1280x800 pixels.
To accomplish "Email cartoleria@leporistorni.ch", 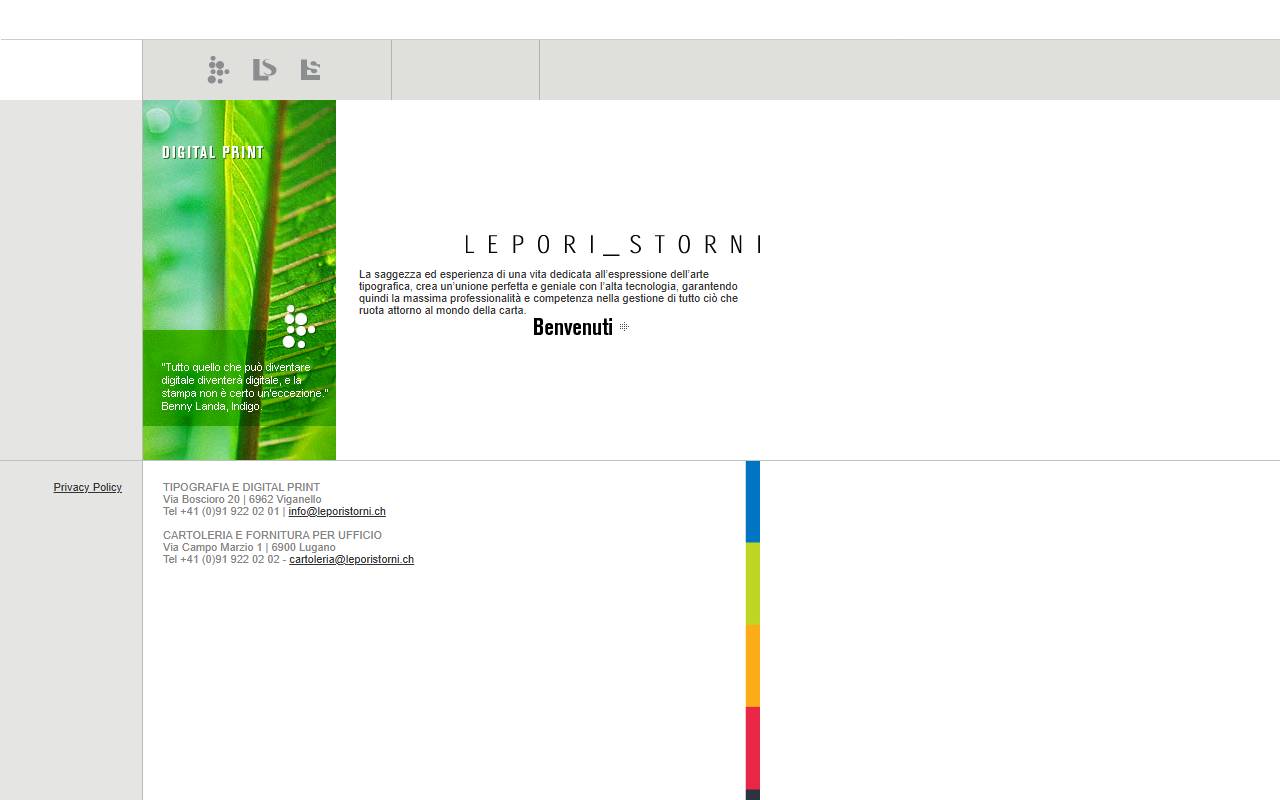I will [x=351, y=559].
